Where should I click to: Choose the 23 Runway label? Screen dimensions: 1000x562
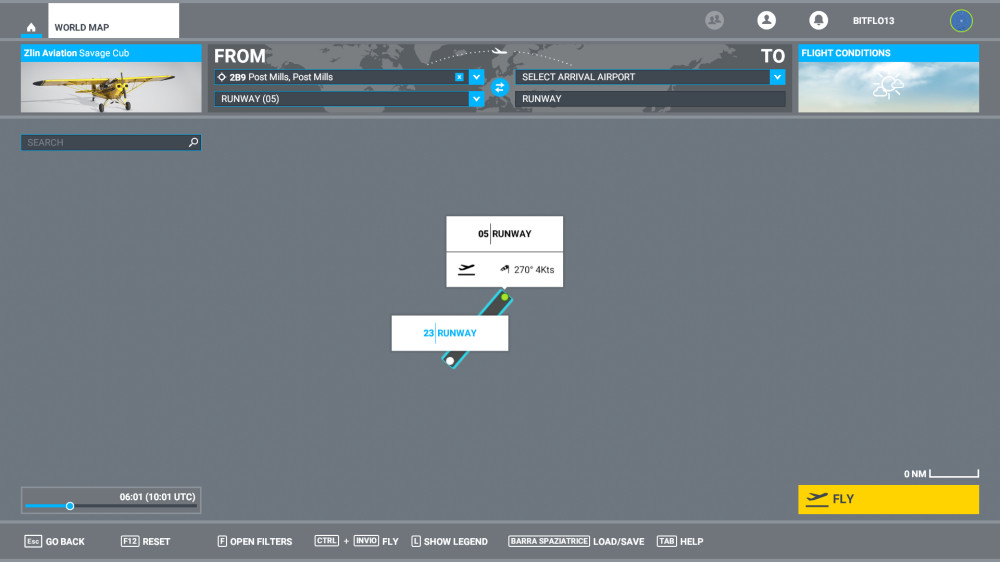pos(450,333)
